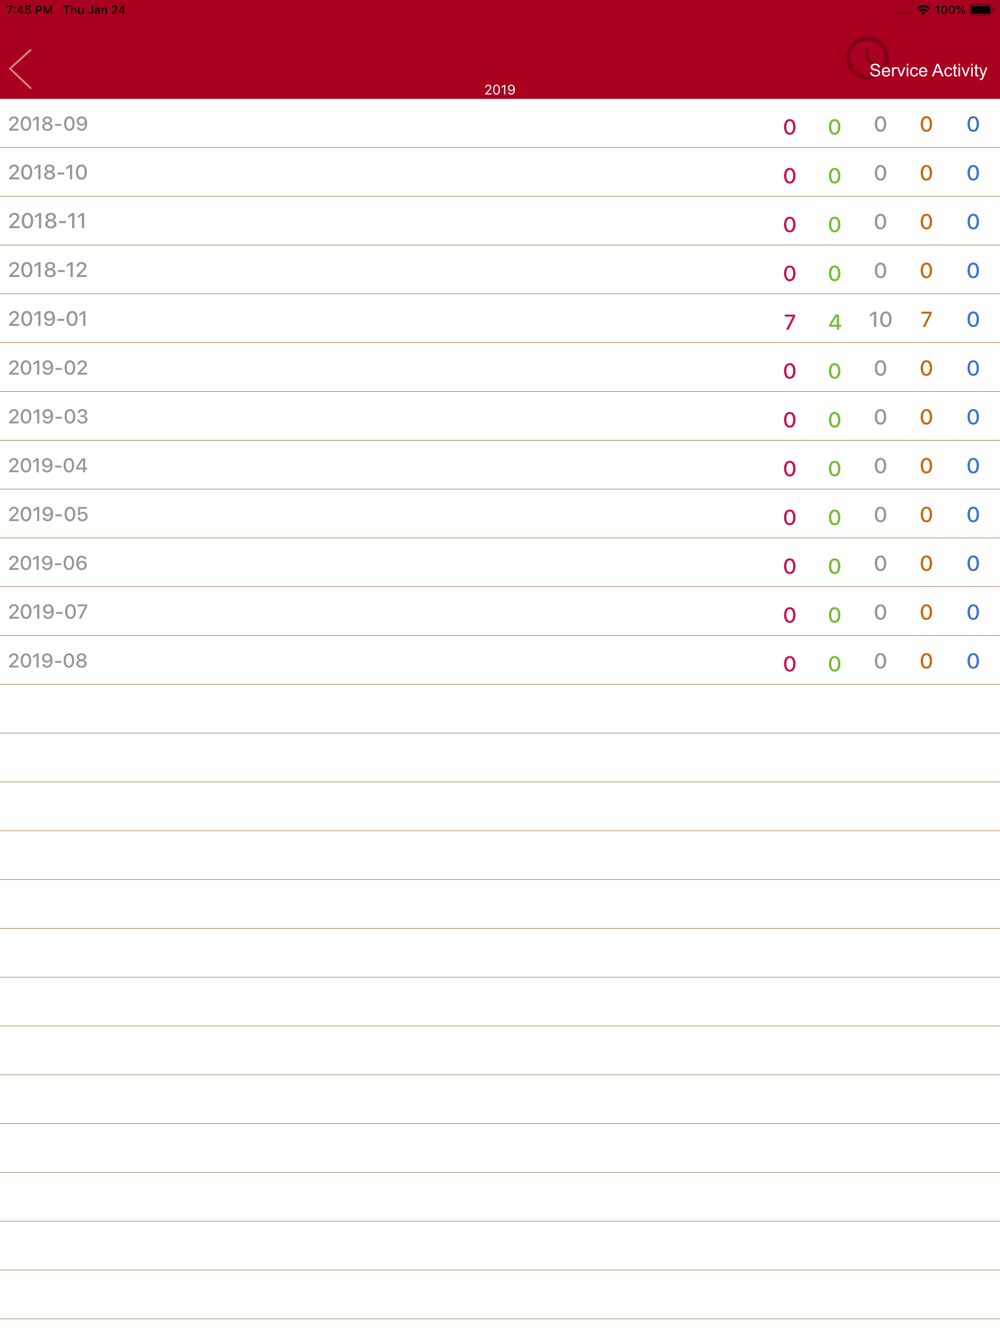
Task: Tap the orange 7 count in 2019-01
Action: pyautogui.click(x=926, y=319)
